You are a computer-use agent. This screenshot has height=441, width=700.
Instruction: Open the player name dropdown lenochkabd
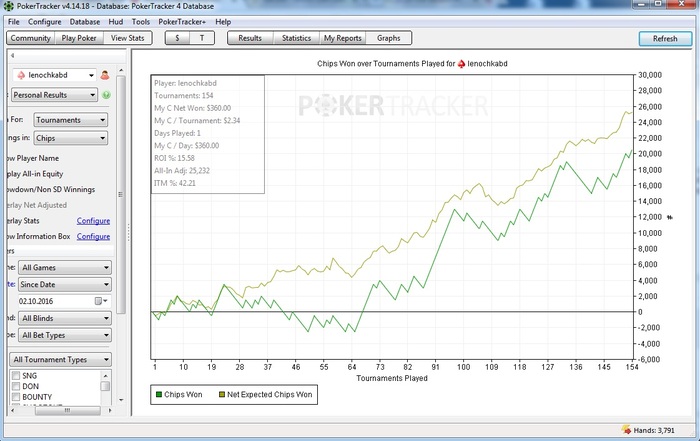pos(55,75)
